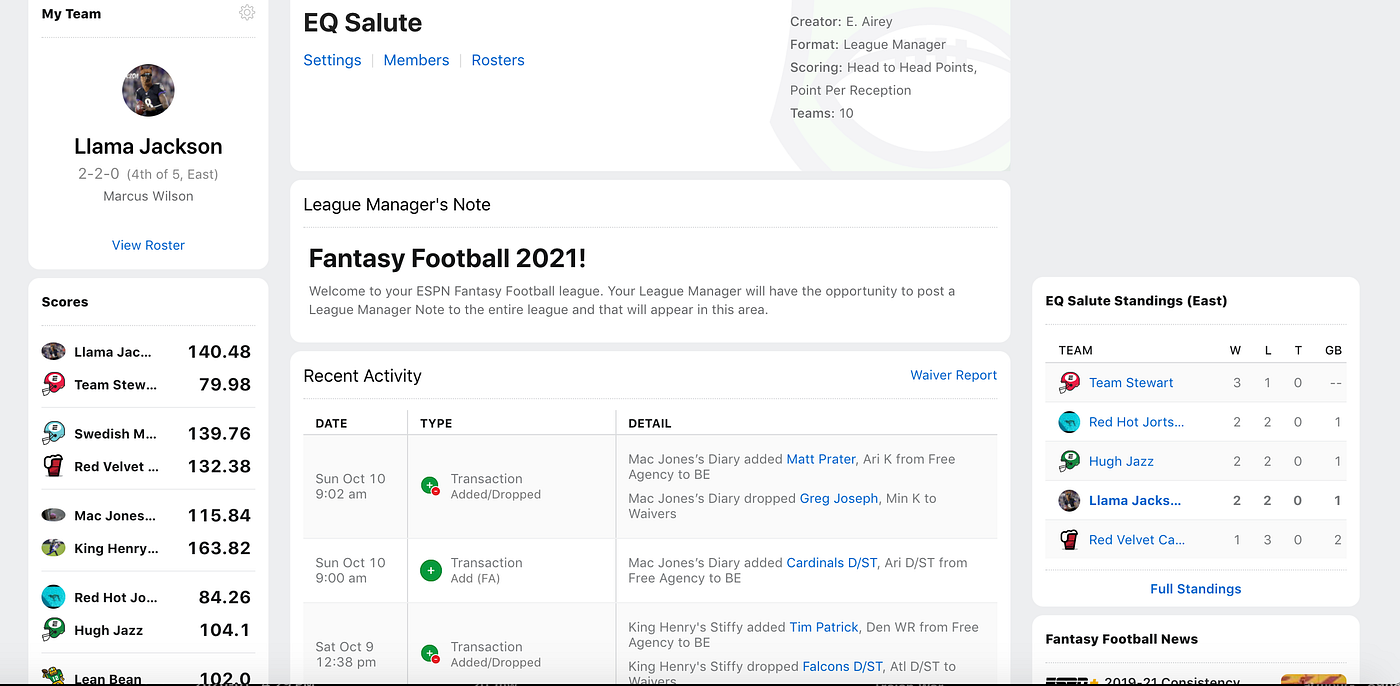Click green Add (FA) icon for Cardinals D/ST

tap(431, 570)
